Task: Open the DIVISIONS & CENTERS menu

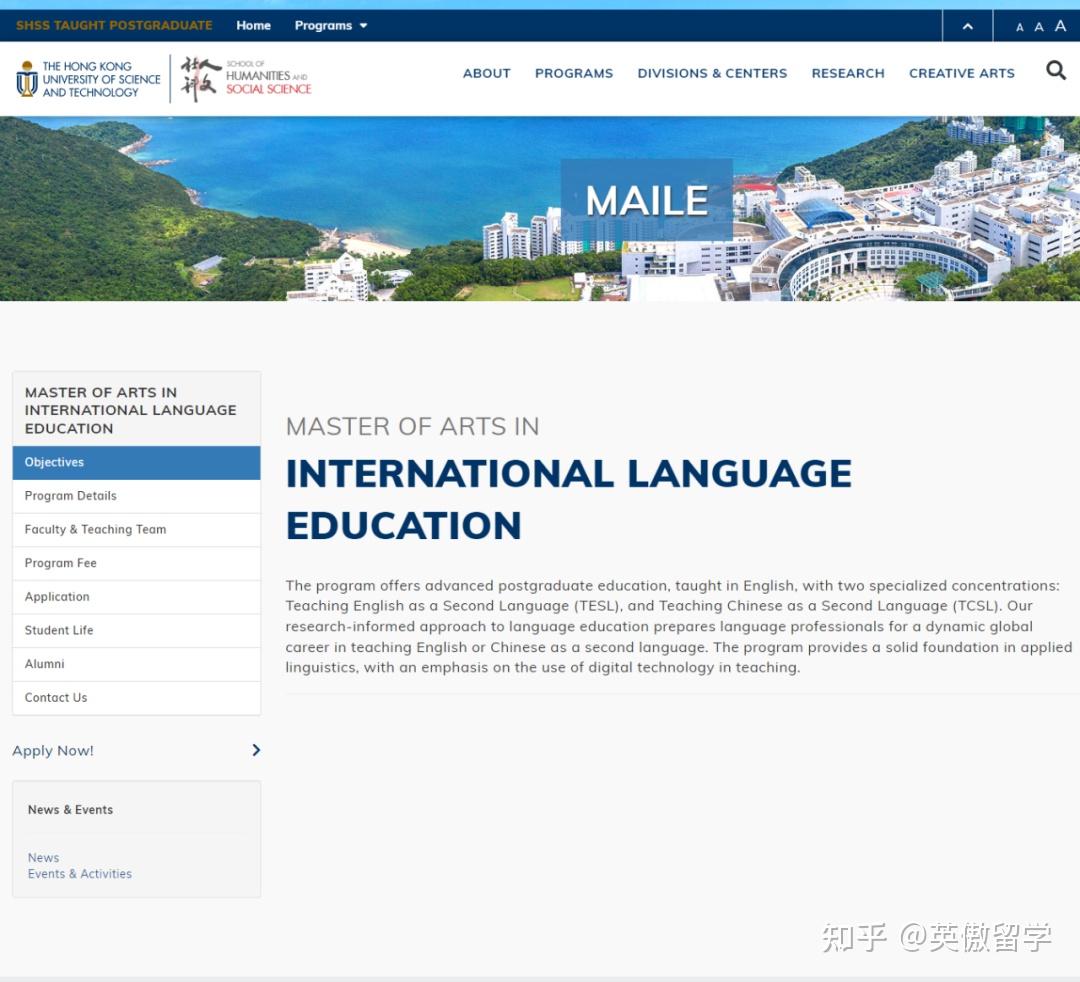Action: coord(712,73)
